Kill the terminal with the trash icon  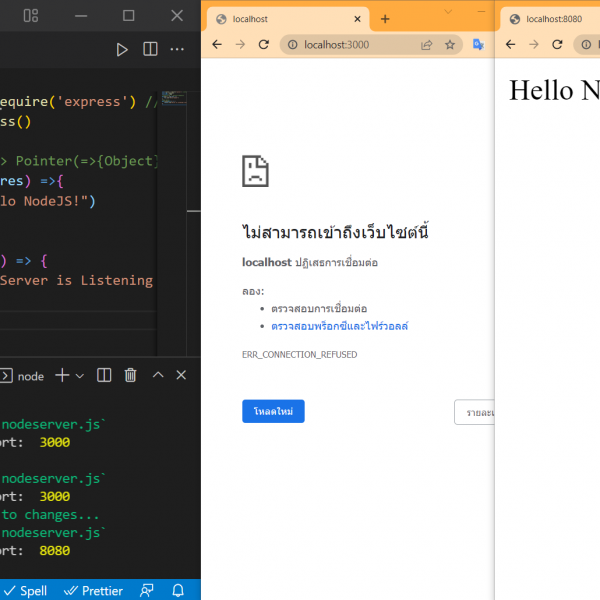130,375
